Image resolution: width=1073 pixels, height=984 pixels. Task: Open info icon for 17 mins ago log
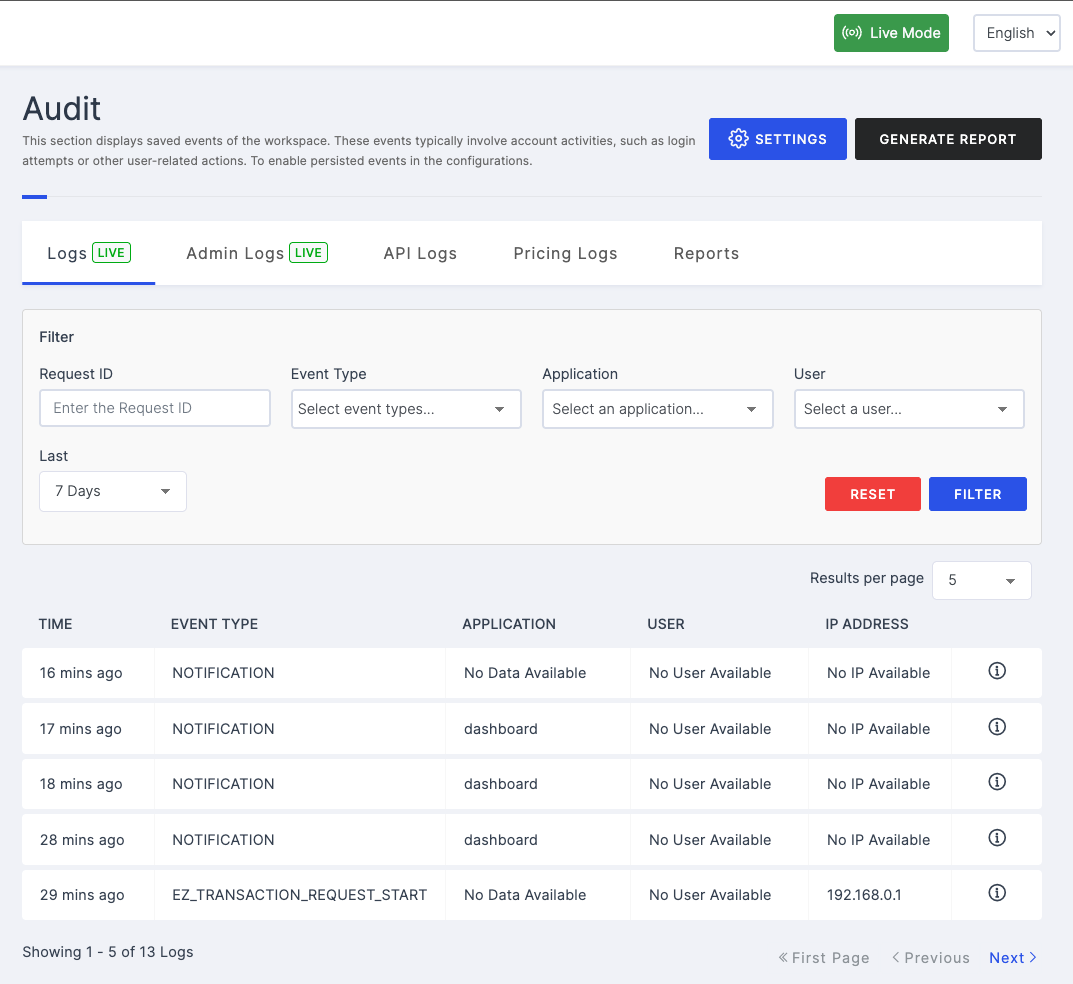click(x=996, y=728)
